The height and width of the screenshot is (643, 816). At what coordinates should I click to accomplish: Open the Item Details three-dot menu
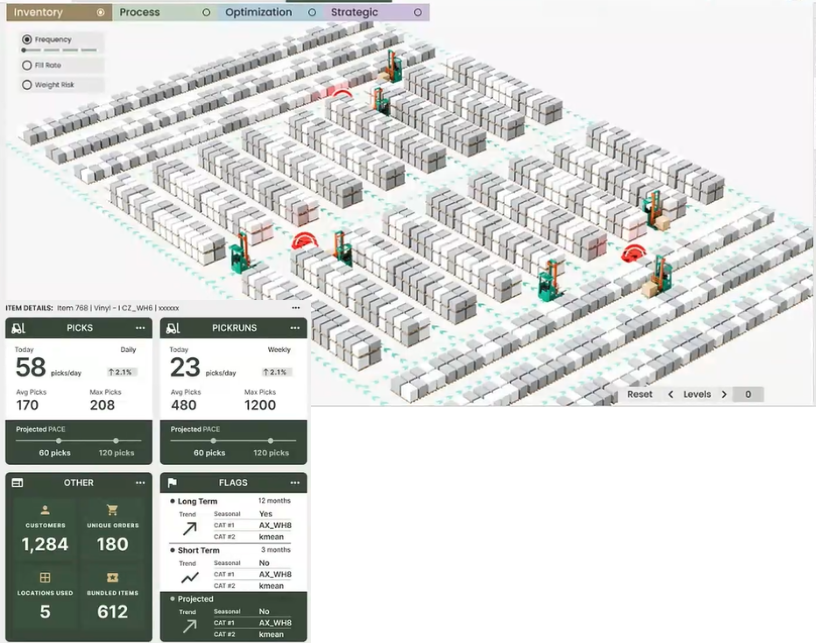point(295,308)
